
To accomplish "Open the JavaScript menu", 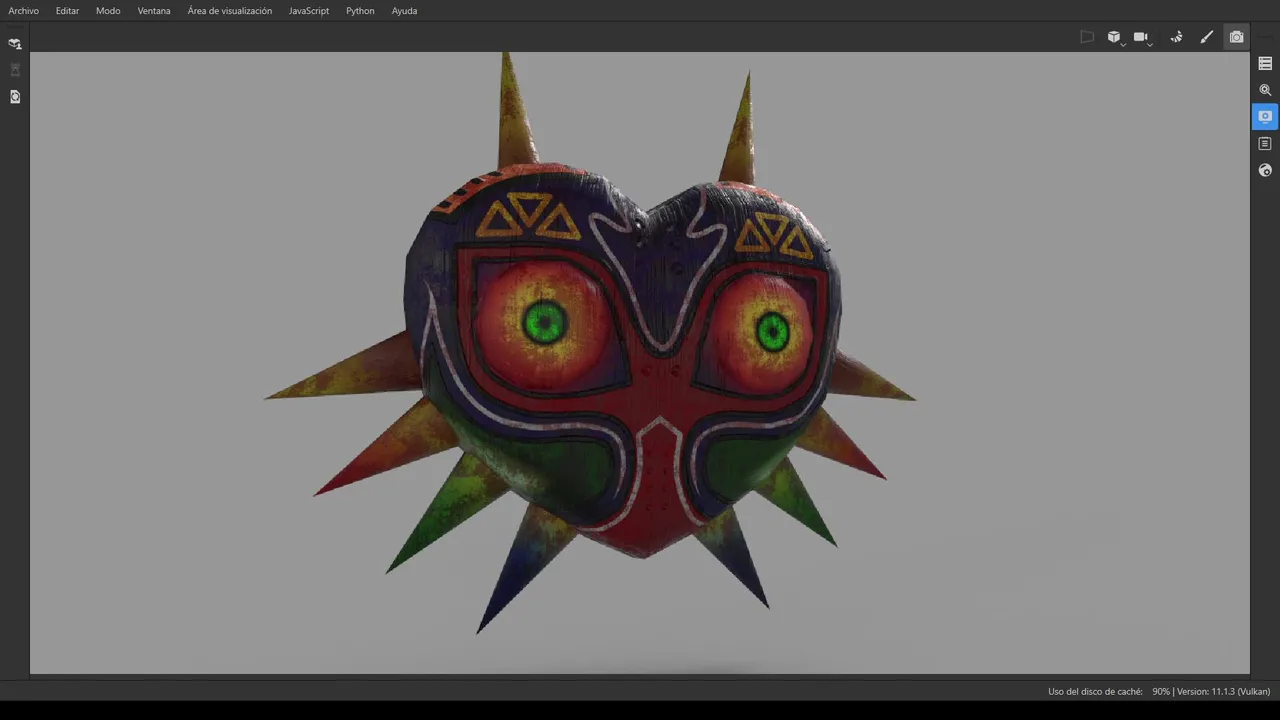I will [x=309, y=11].
